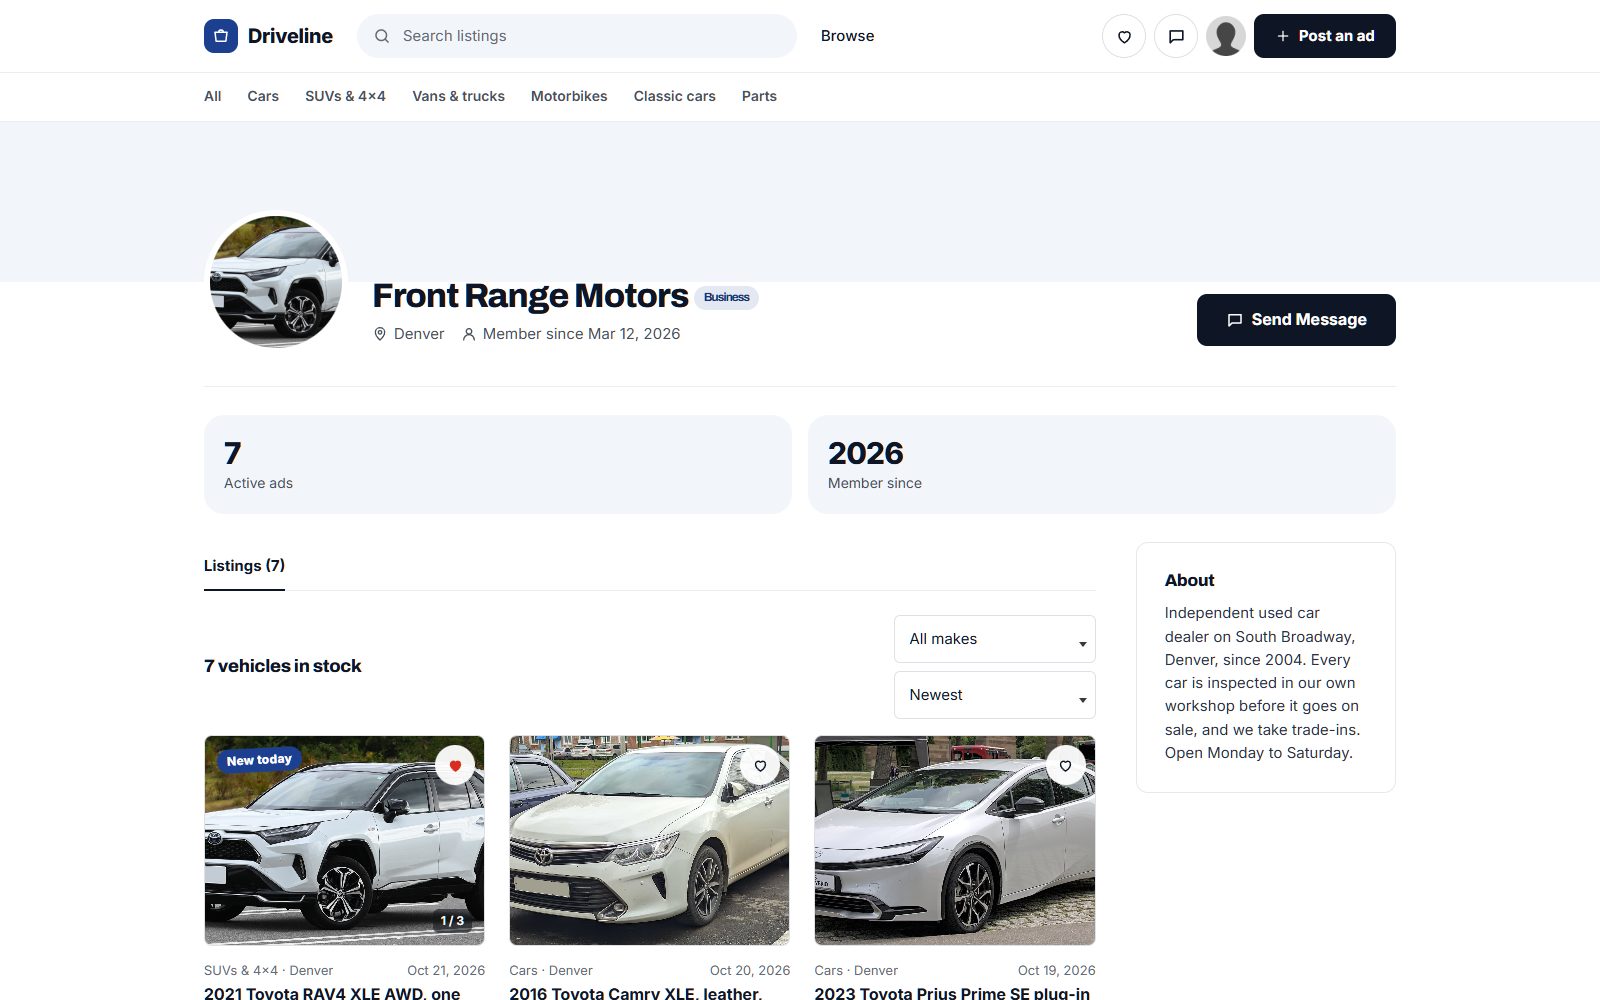Open the Toyota Prius Prime listing photo
The height and width of the screenshot is (1000, 1600).
pos(955,841)
